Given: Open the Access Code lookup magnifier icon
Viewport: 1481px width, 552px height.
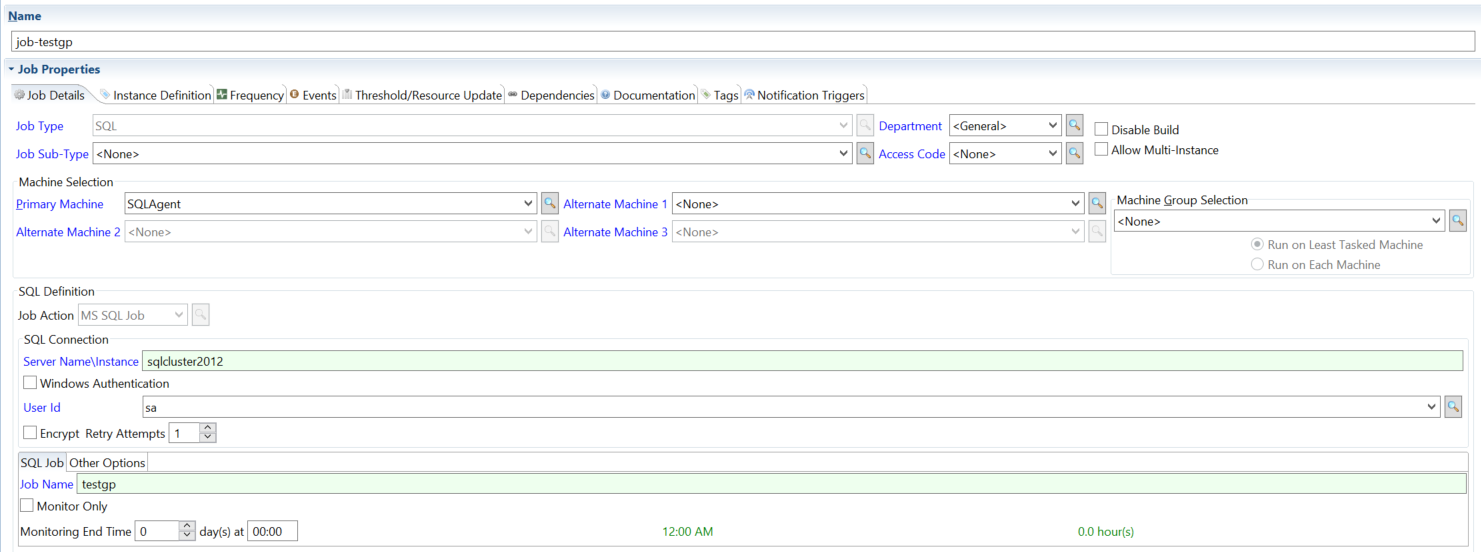Looking at the screenshot, I should (x=1074, y=154).
